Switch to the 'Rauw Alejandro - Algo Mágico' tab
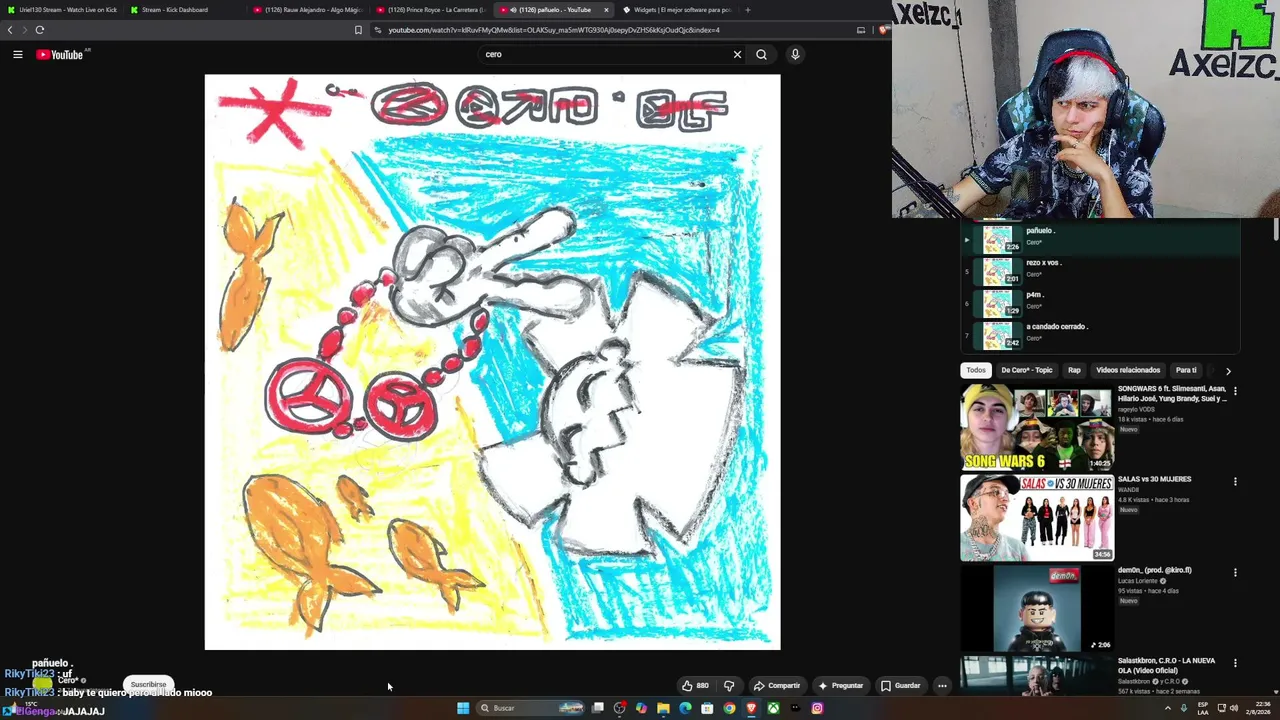 308,10
